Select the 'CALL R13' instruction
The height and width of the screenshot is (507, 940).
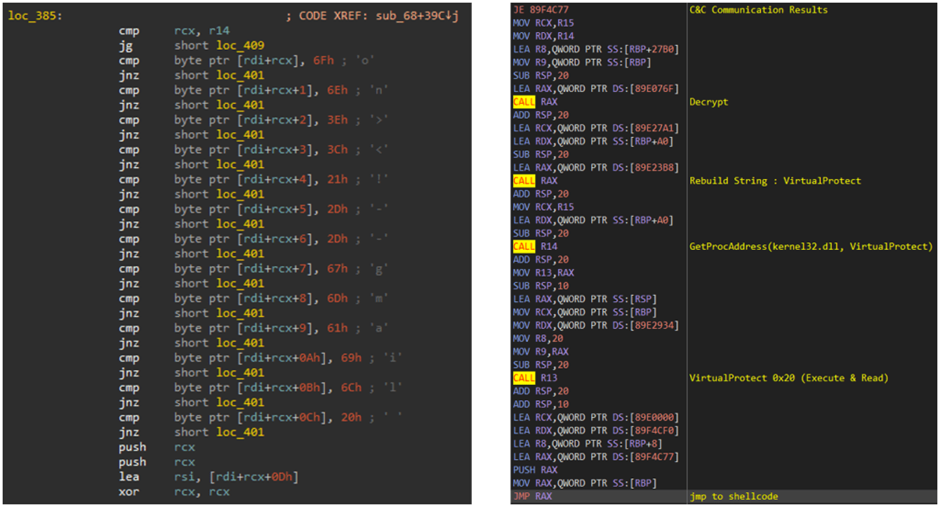tap(535, 378)
